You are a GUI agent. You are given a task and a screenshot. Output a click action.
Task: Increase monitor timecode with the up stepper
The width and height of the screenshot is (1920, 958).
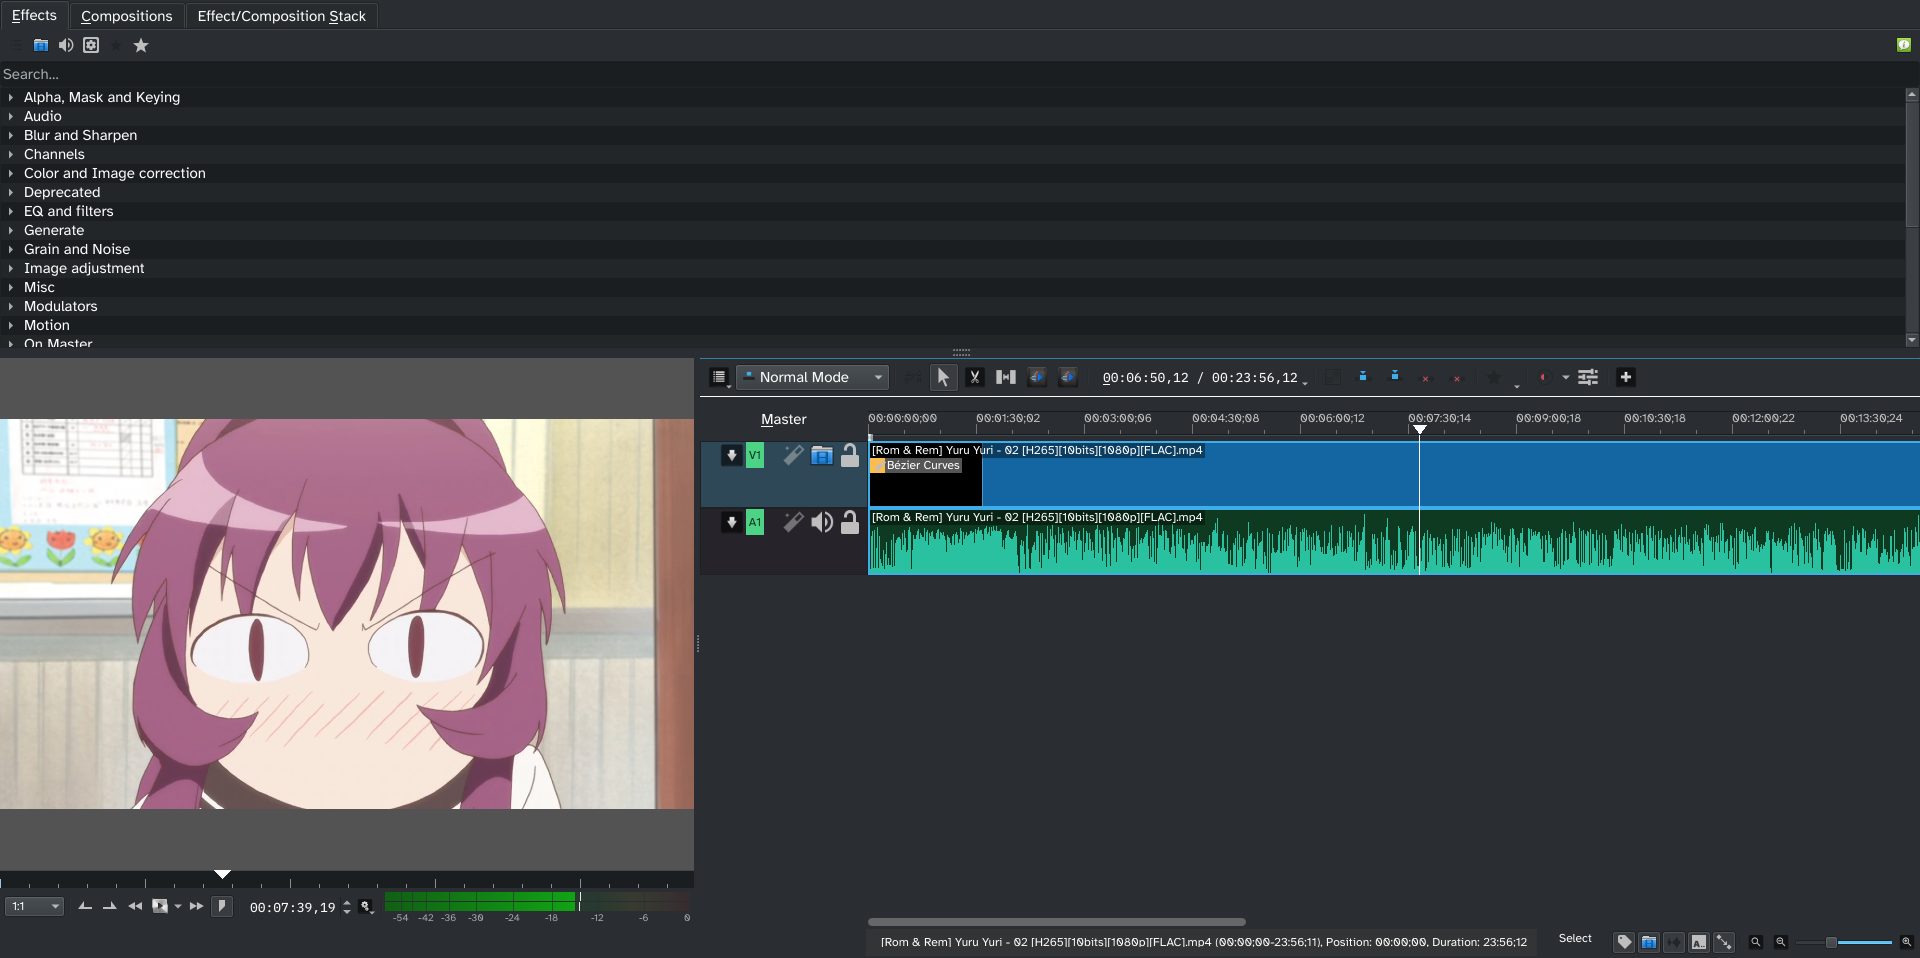[347, 902]
